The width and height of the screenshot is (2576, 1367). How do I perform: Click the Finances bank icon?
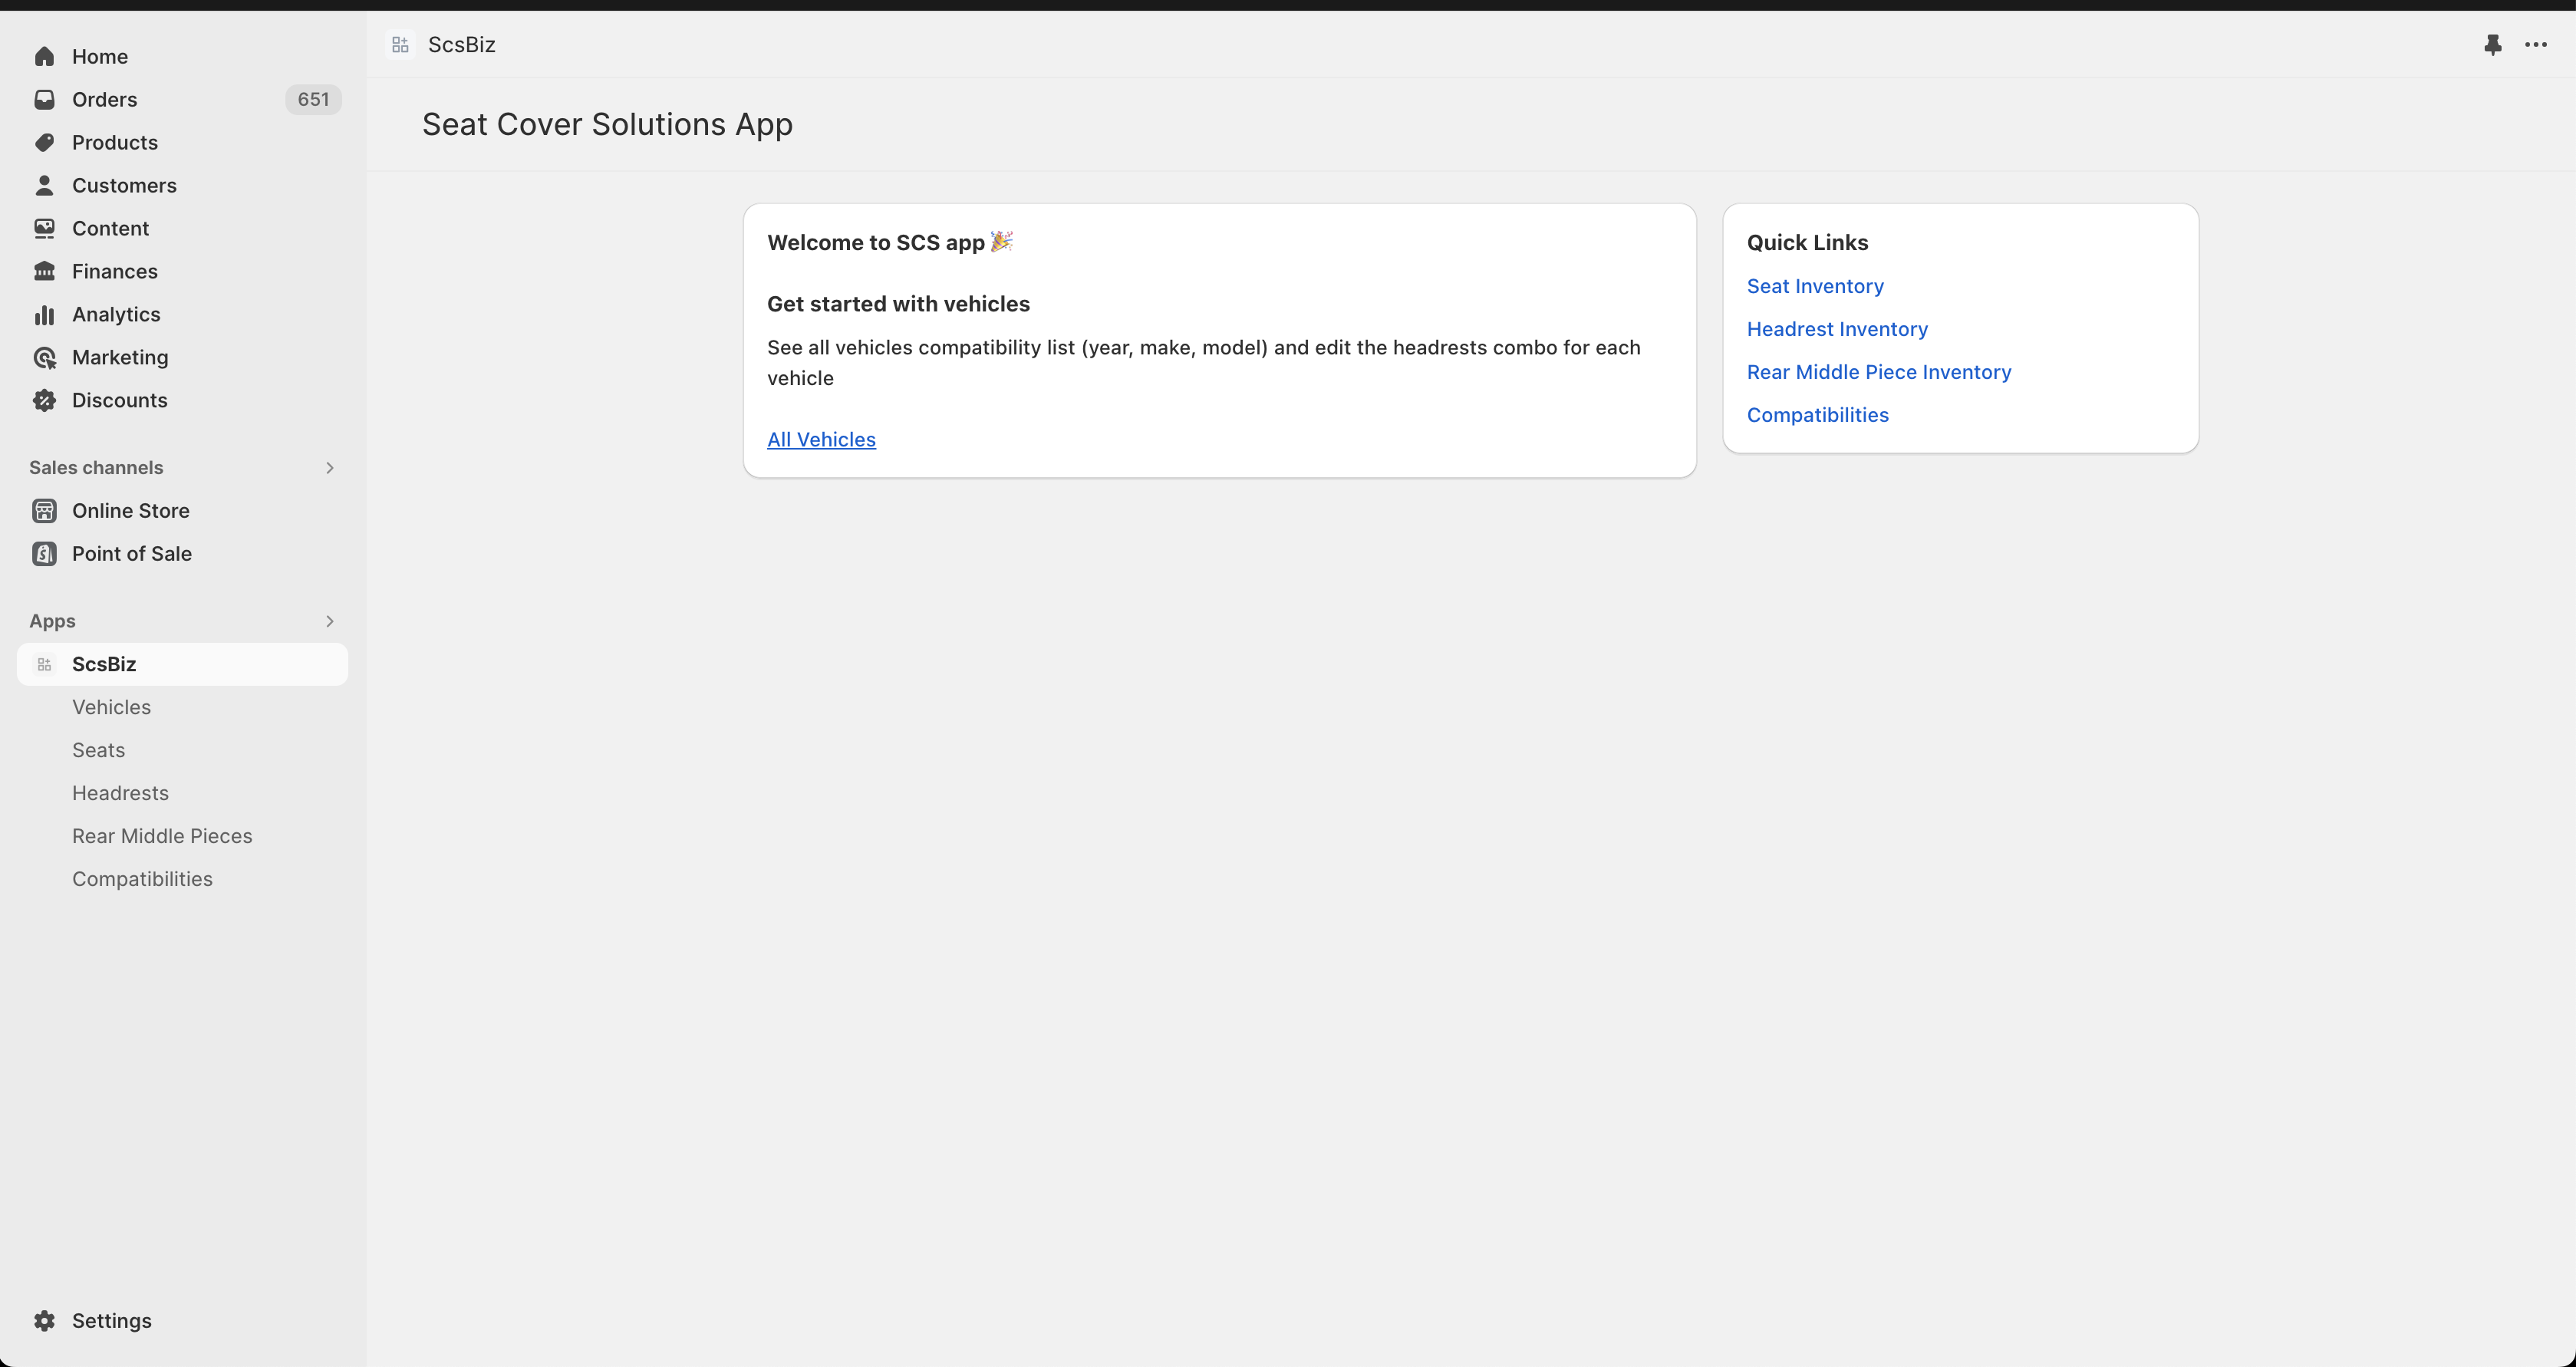point(44,272)
